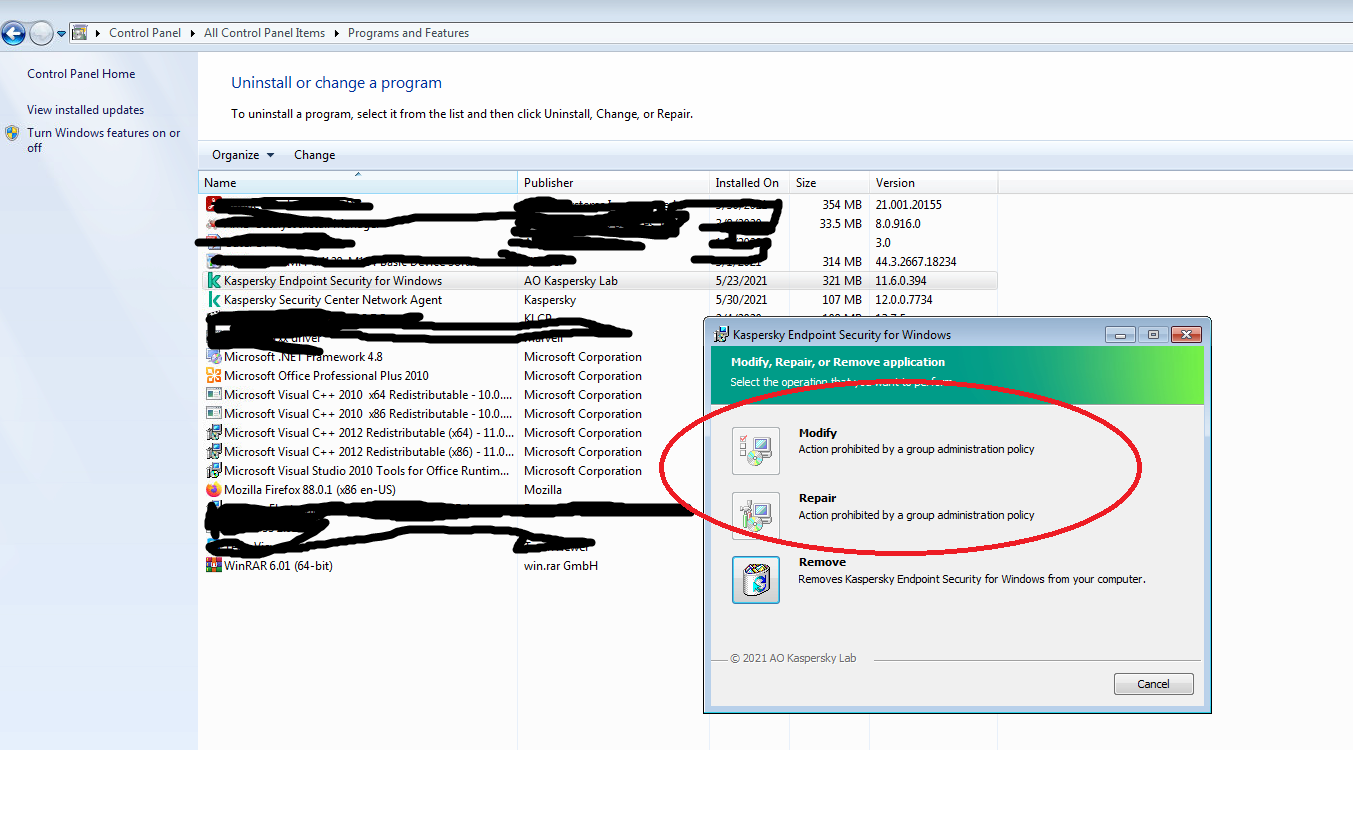This screenshot has height=813, width=1353.
Task: Click the Visual C++ 2012 Redistributable (x86) icon
Action: (214, 452)
